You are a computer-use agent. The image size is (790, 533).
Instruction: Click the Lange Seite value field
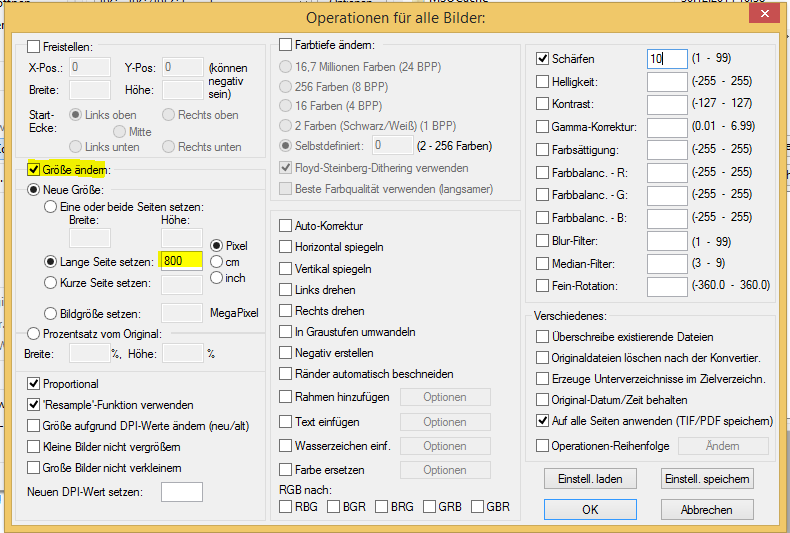click(x=182, y=261)
